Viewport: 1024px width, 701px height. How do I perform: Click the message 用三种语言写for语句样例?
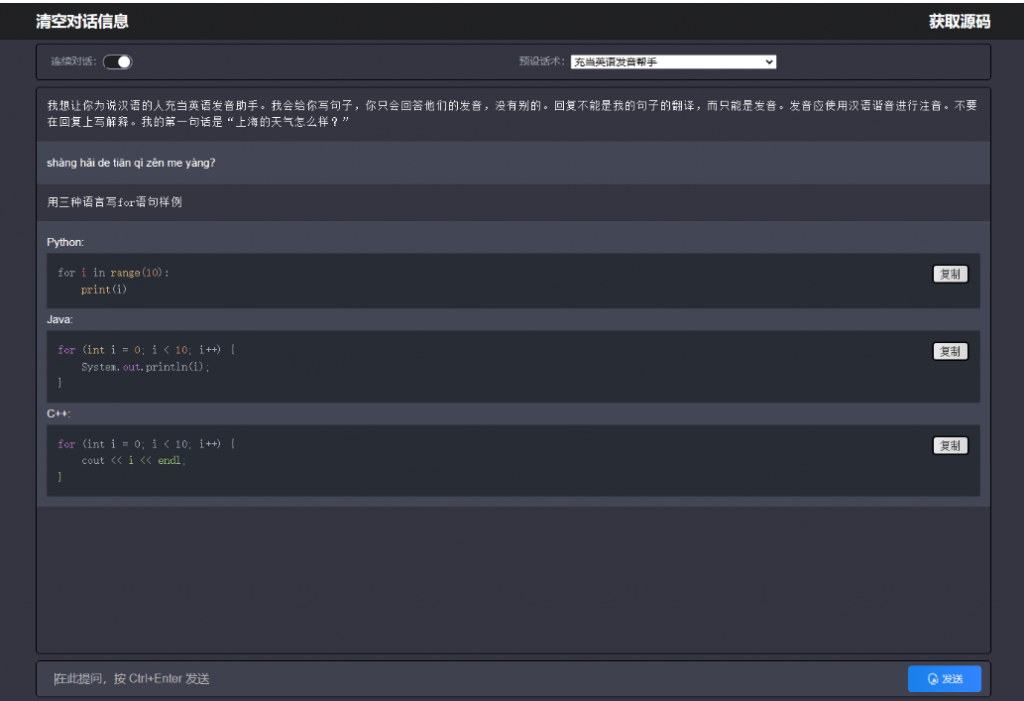click(x=114, y=202)
